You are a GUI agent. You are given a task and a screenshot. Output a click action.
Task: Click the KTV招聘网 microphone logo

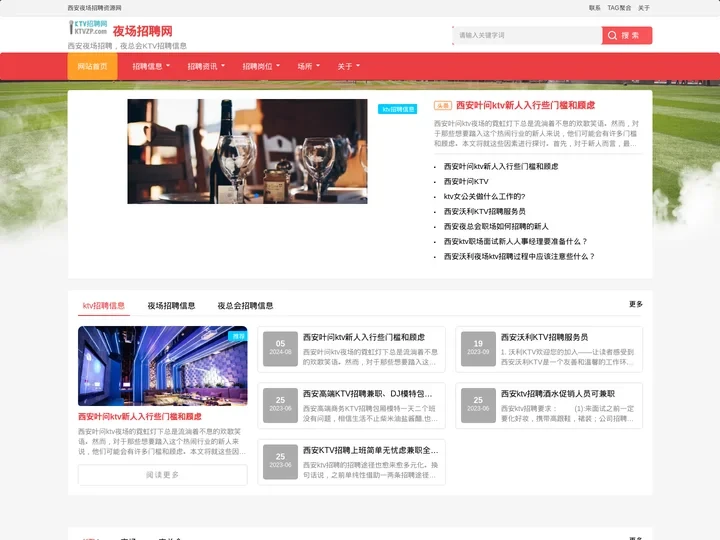point(88,28)
